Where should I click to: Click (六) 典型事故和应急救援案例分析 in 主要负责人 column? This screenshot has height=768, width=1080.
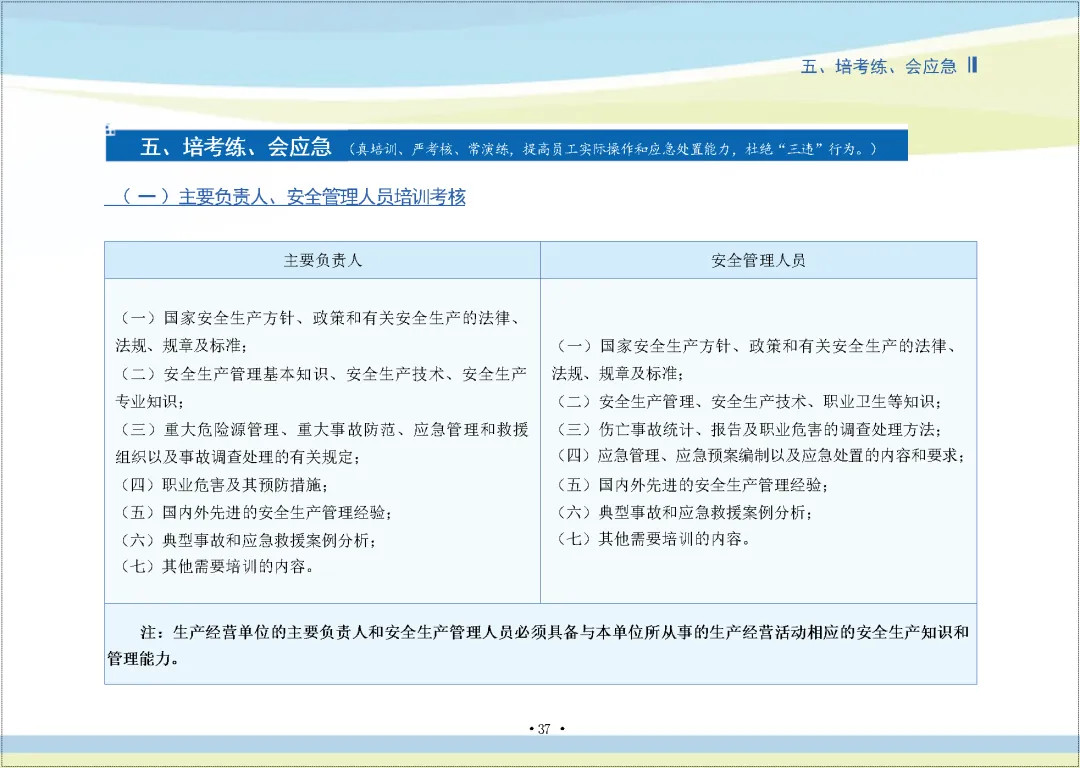[247, 541]
